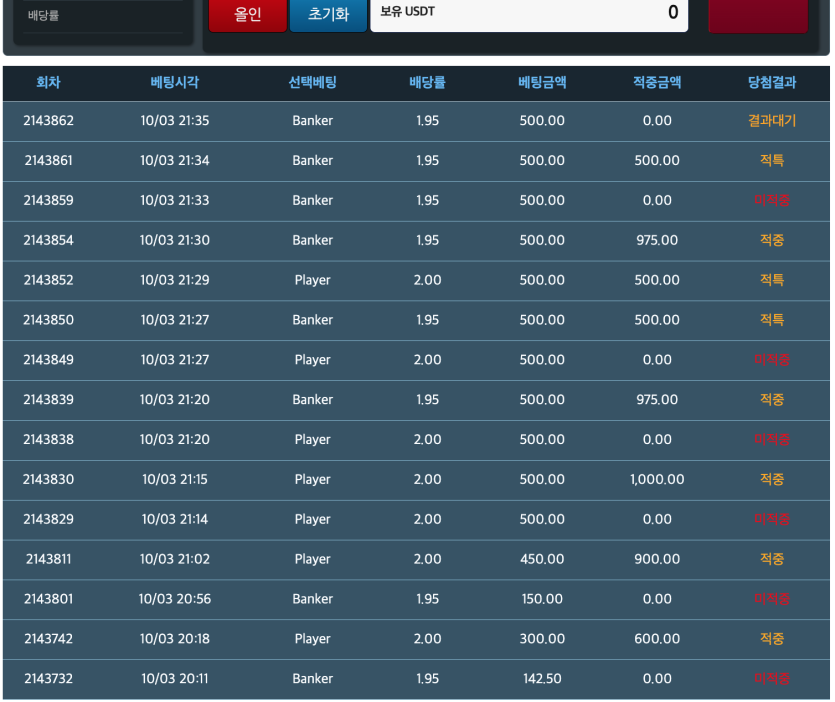Image resolution: width=835 pixels, height=702 pixels.
Task: Click round number 2143839
Action: click(x=48, y=401)
